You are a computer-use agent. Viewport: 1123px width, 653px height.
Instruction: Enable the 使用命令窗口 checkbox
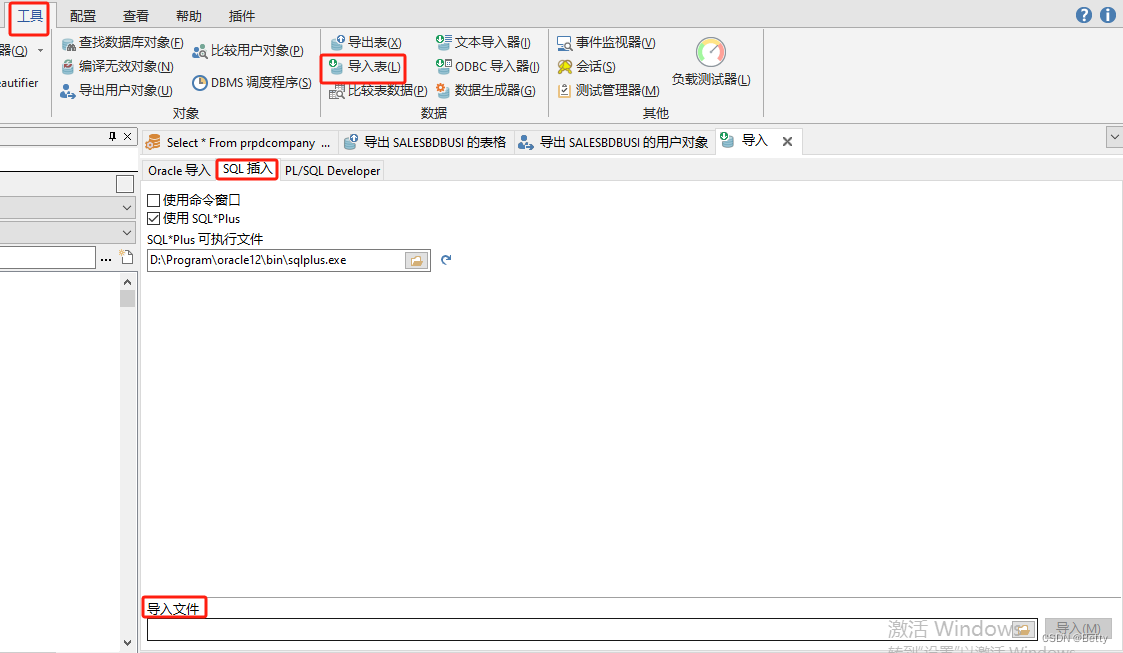[x=152, y=199]
